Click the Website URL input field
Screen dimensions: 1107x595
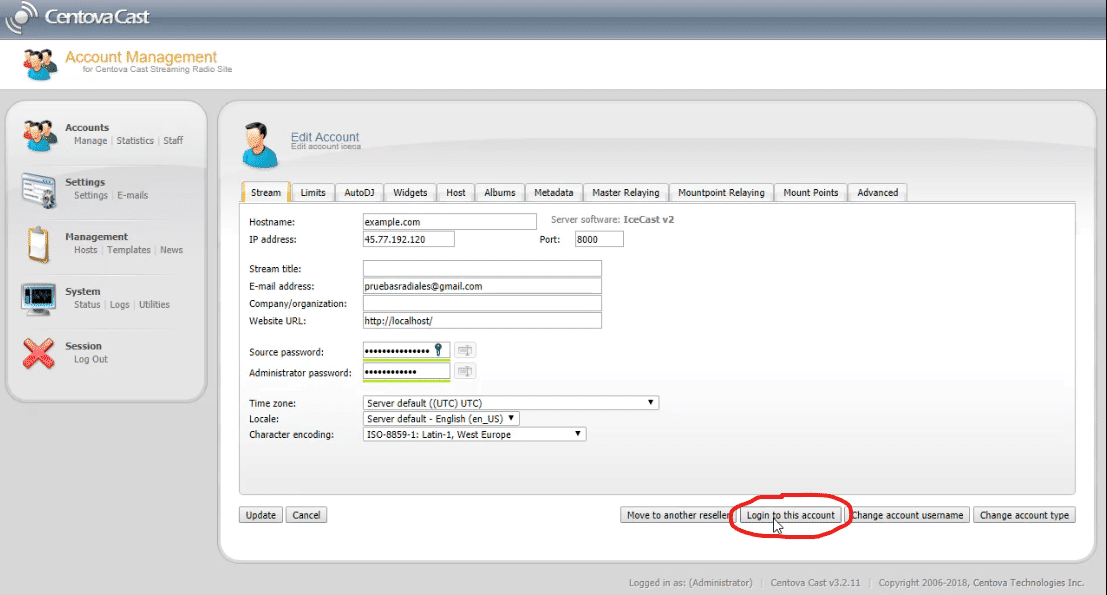482,320
